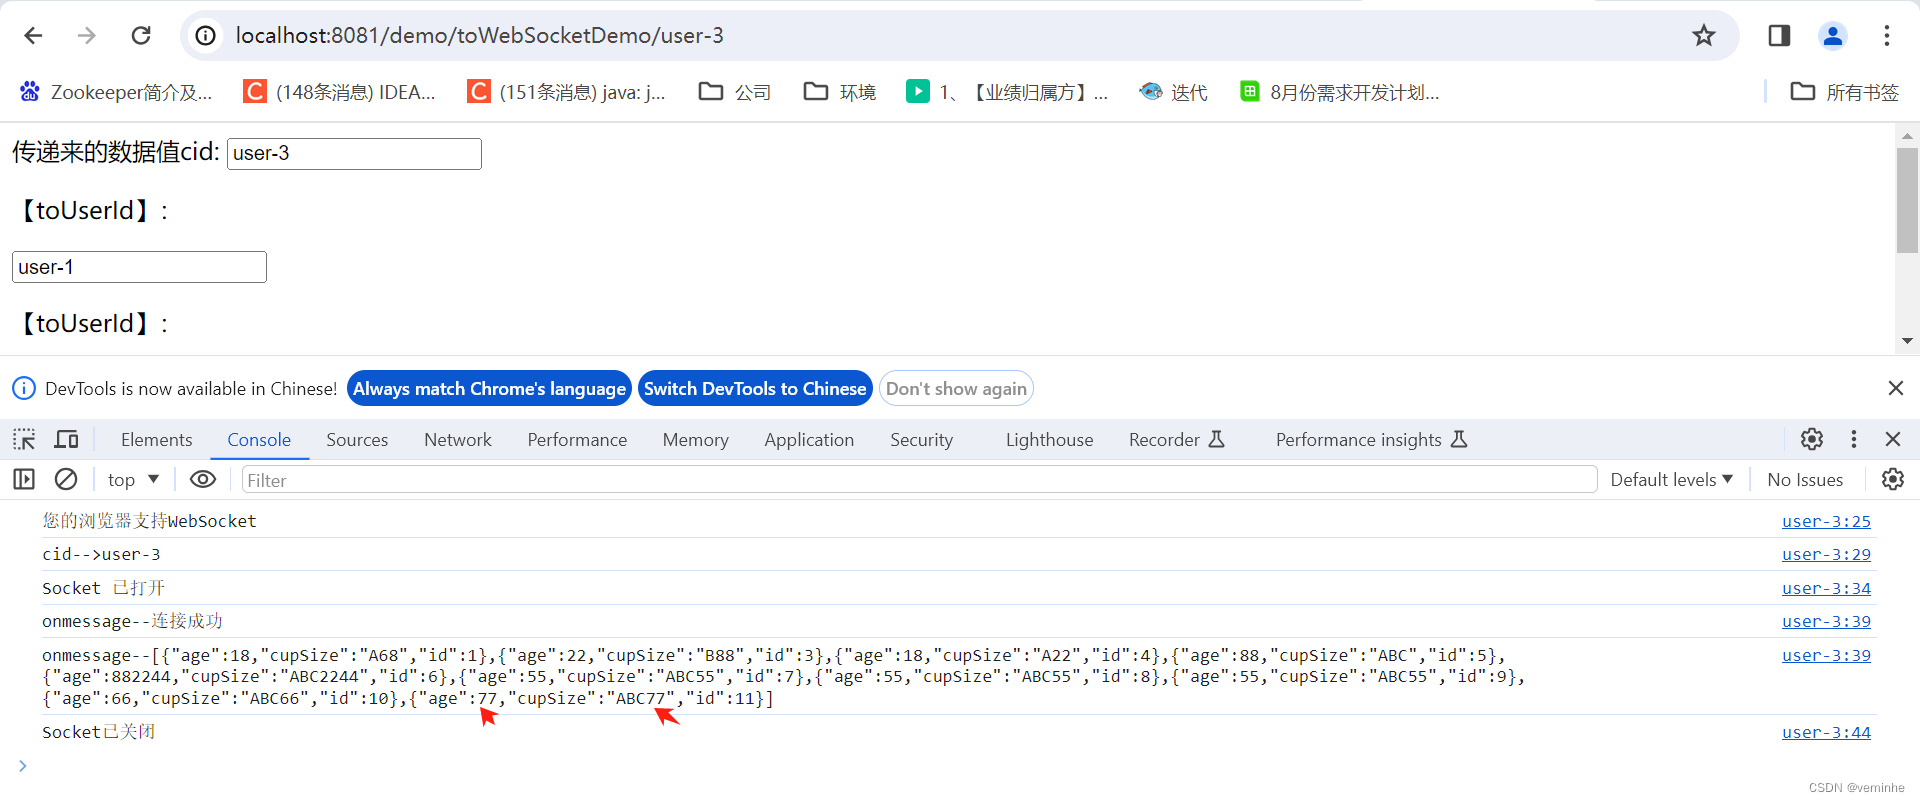Click the page scrollbar down arrow

[x=1907, y=341]
